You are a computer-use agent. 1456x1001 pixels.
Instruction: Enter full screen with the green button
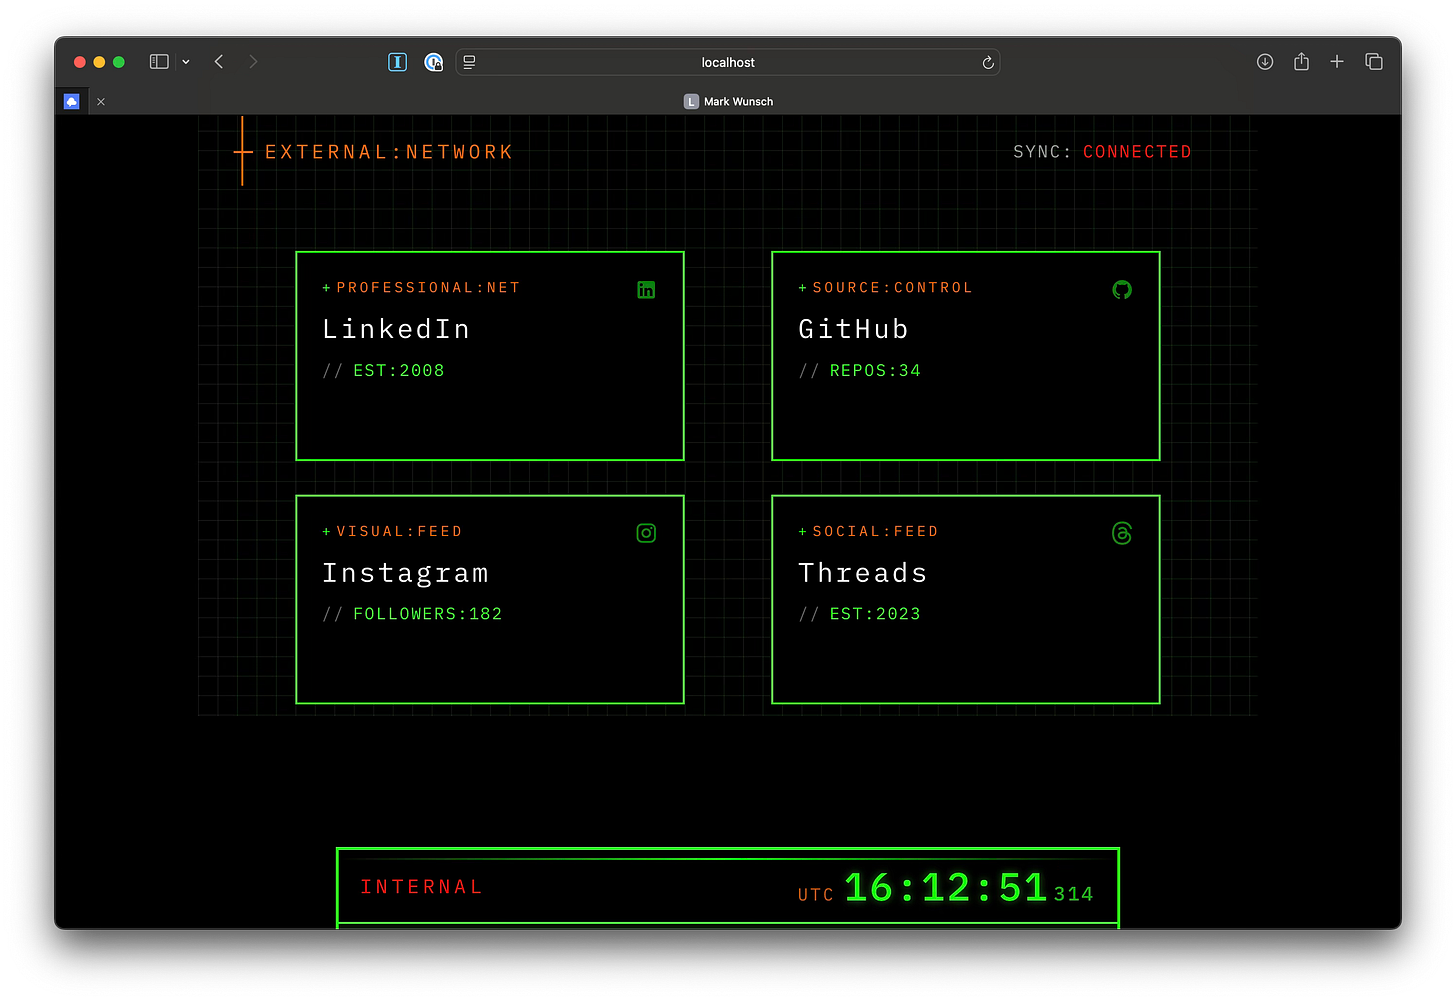(119, 62)
